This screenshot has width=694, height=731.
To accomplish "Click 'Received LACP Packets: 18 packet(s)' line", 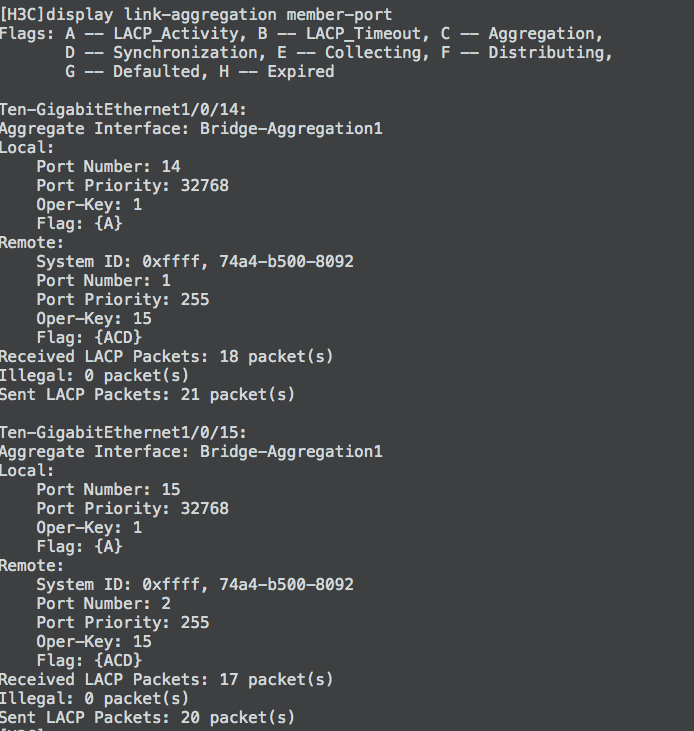I will point(166,356).
